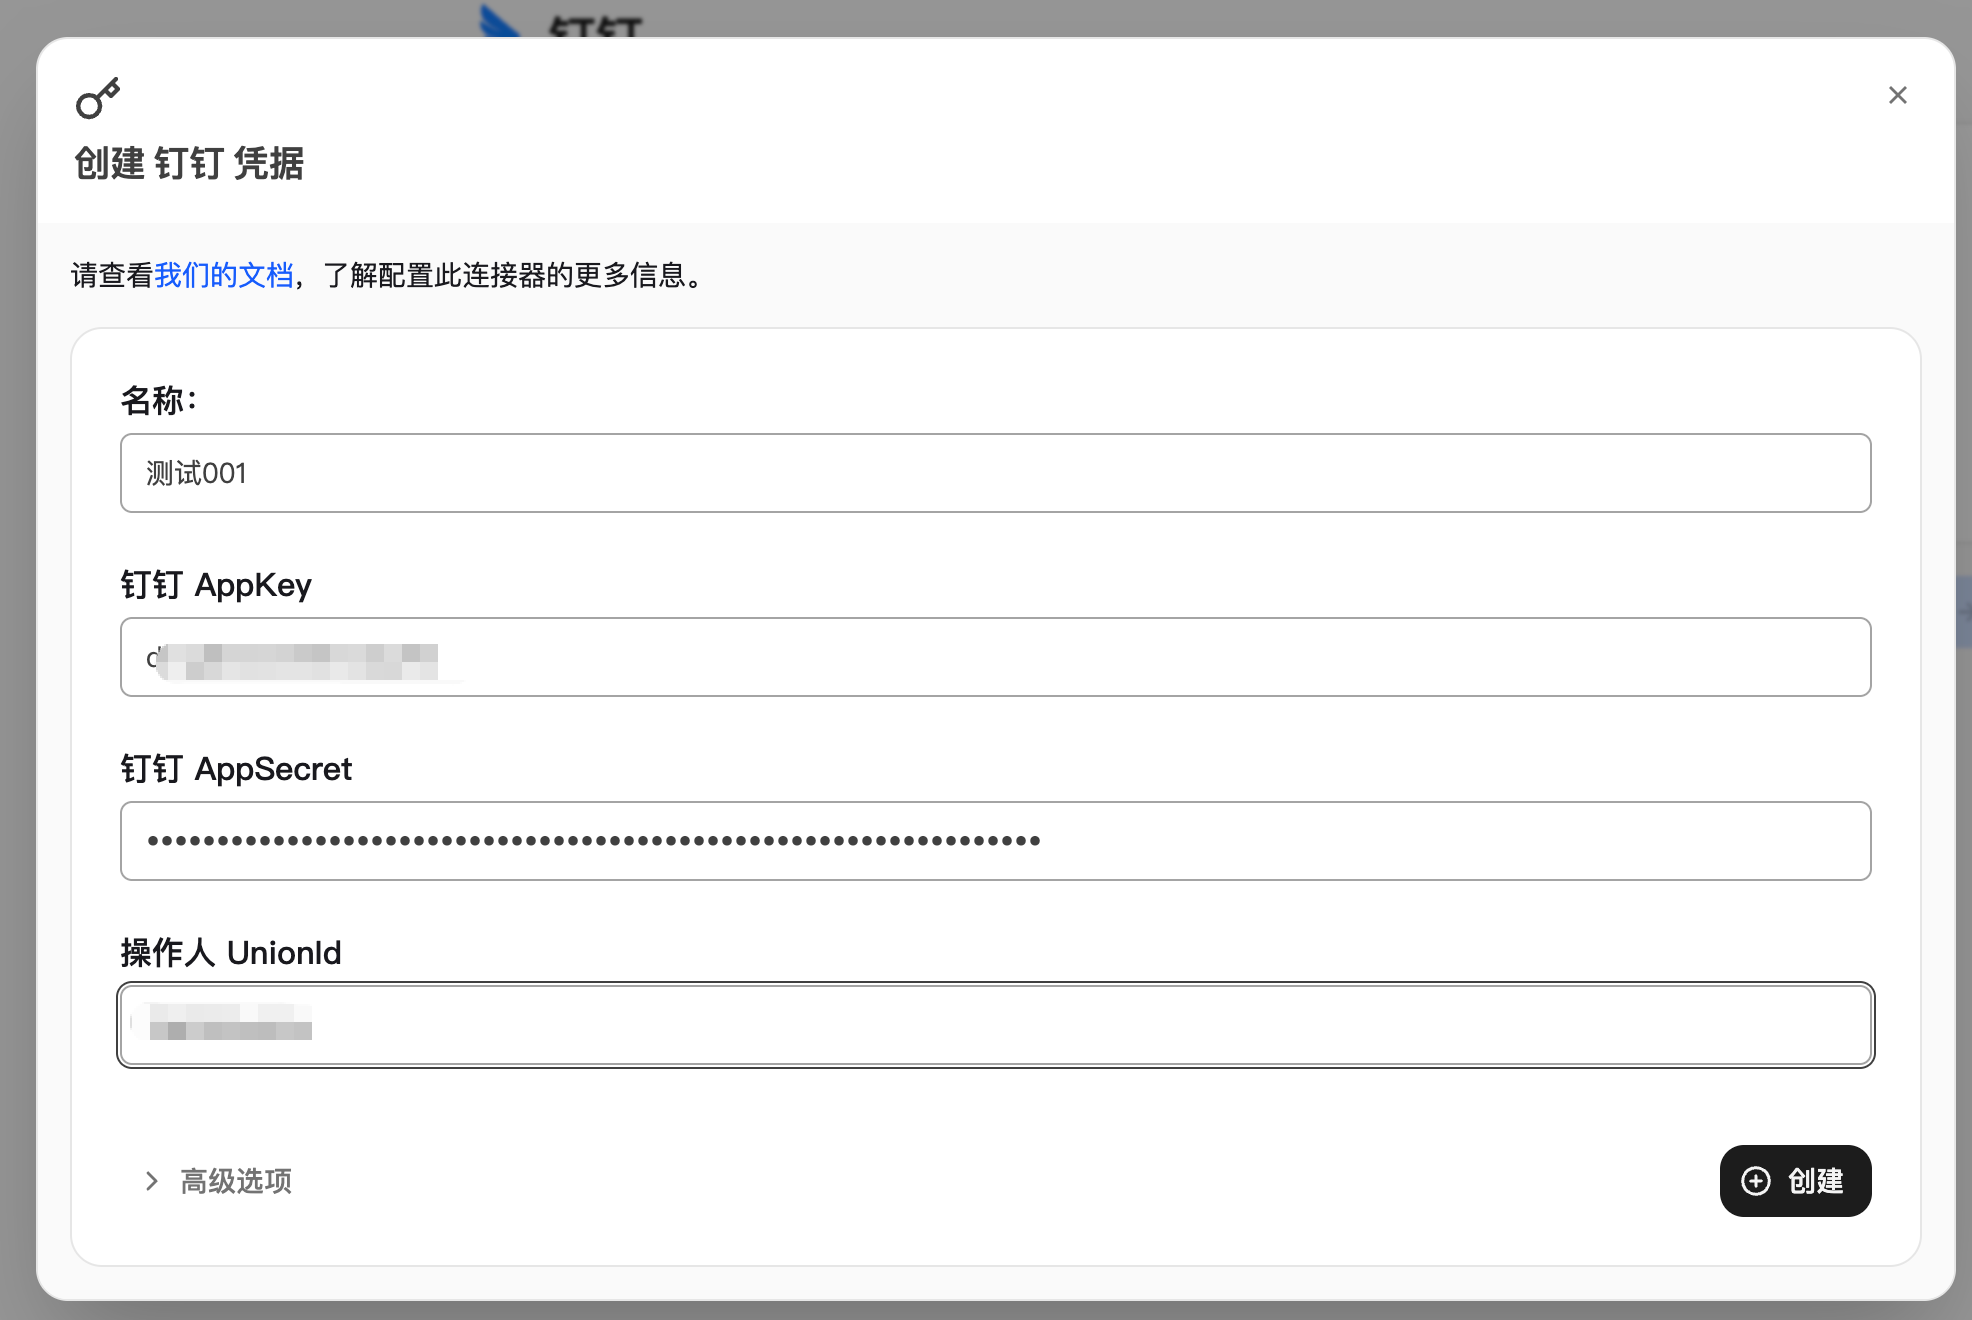Click the 创建 钉钉 凭据 dialog title
This screenshot has width=1972, height=1320.
[189, 163]
